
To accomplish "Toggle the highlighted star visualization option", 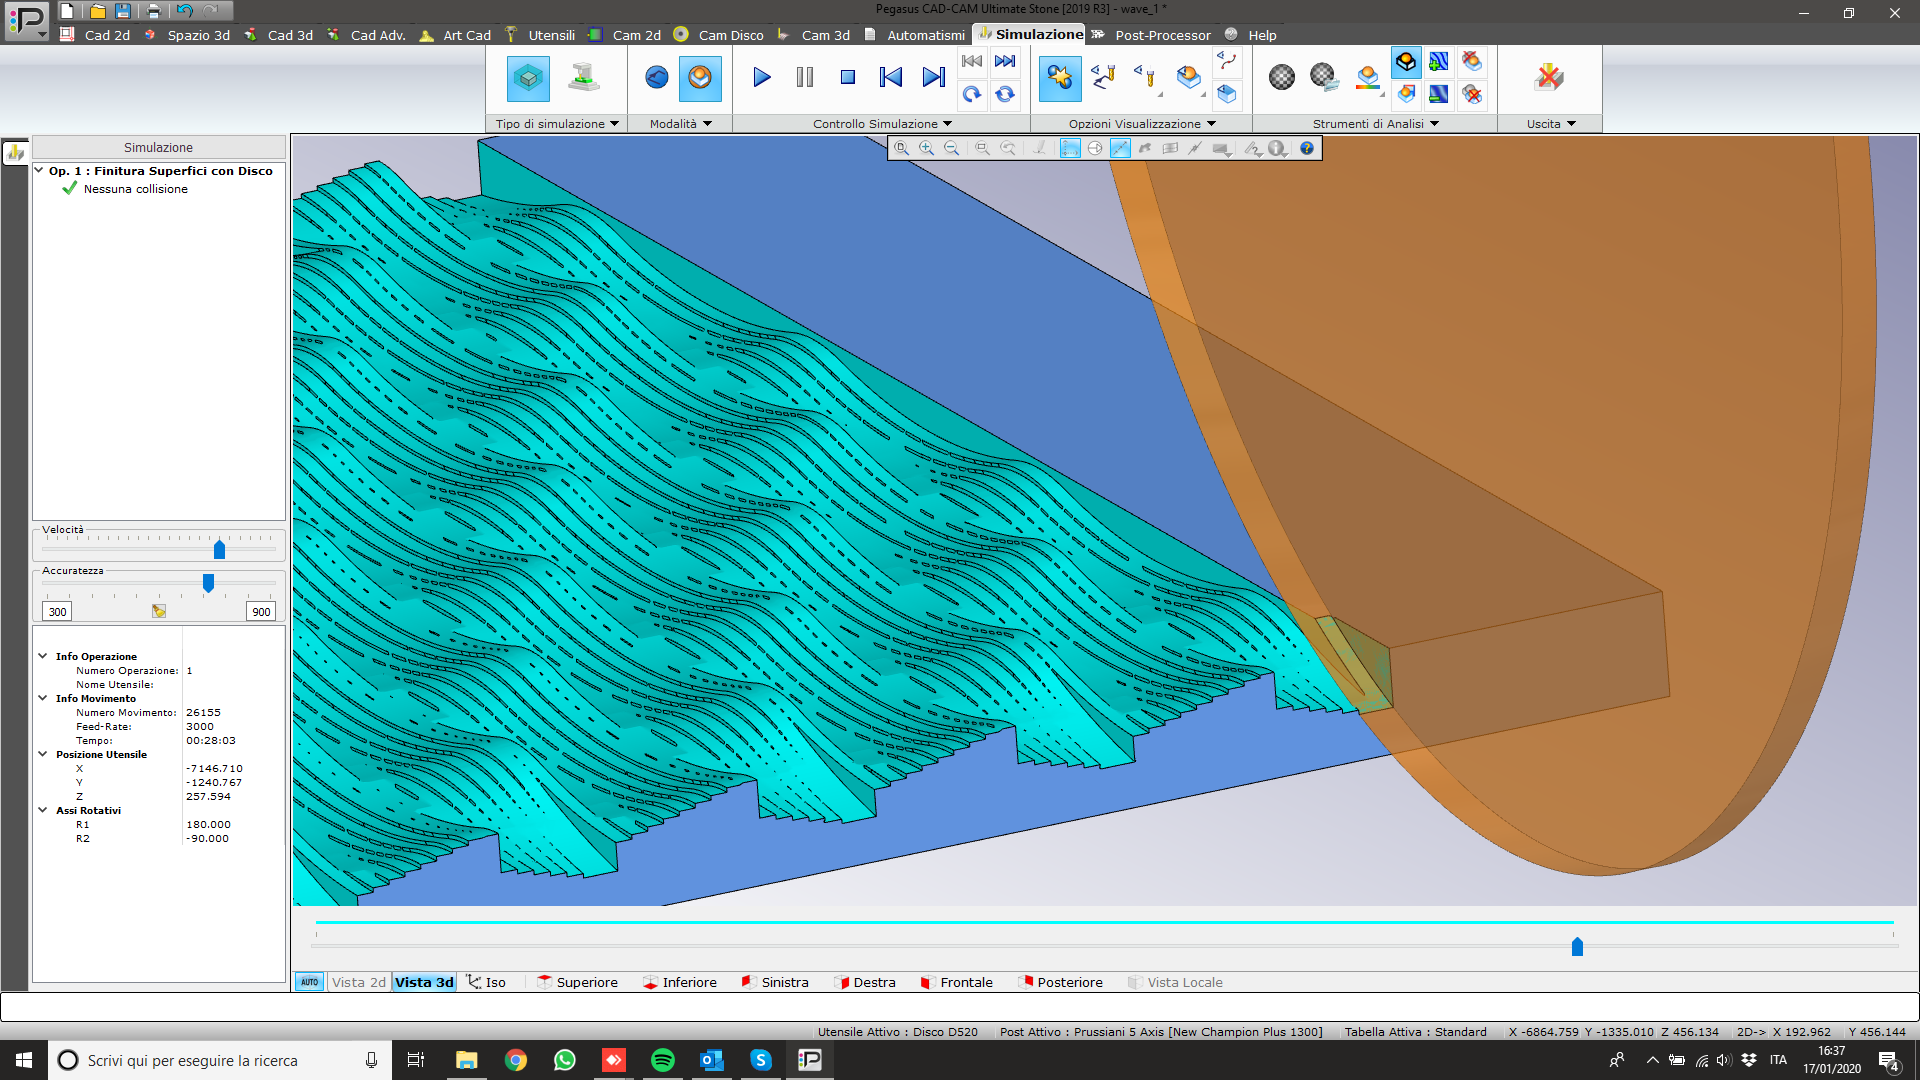I will pyautogui.click(x=1060, y=78).
